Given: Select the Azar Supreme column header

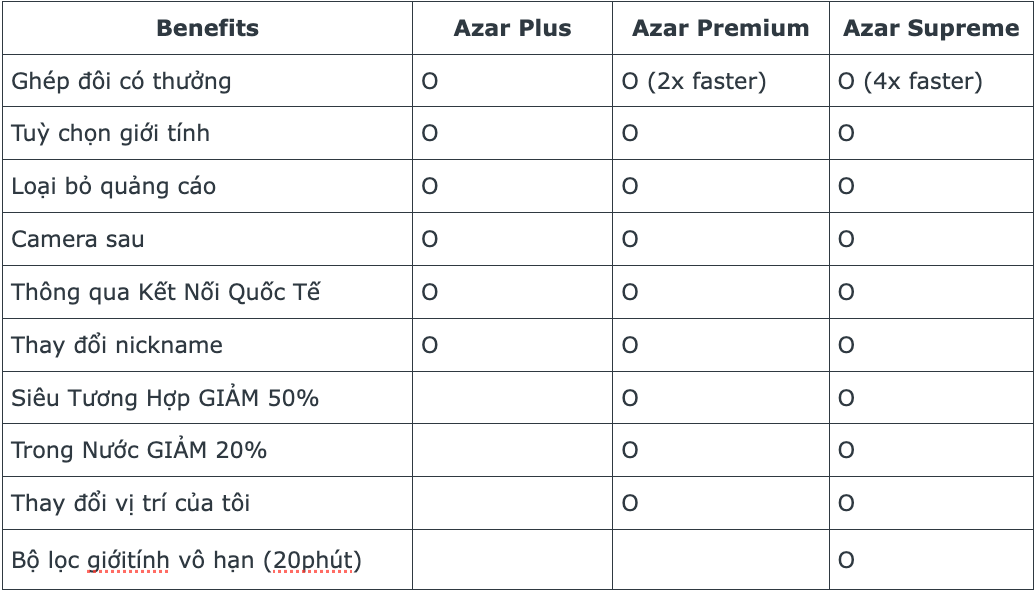Looking at the screenshot, I should tap(930, 28).
